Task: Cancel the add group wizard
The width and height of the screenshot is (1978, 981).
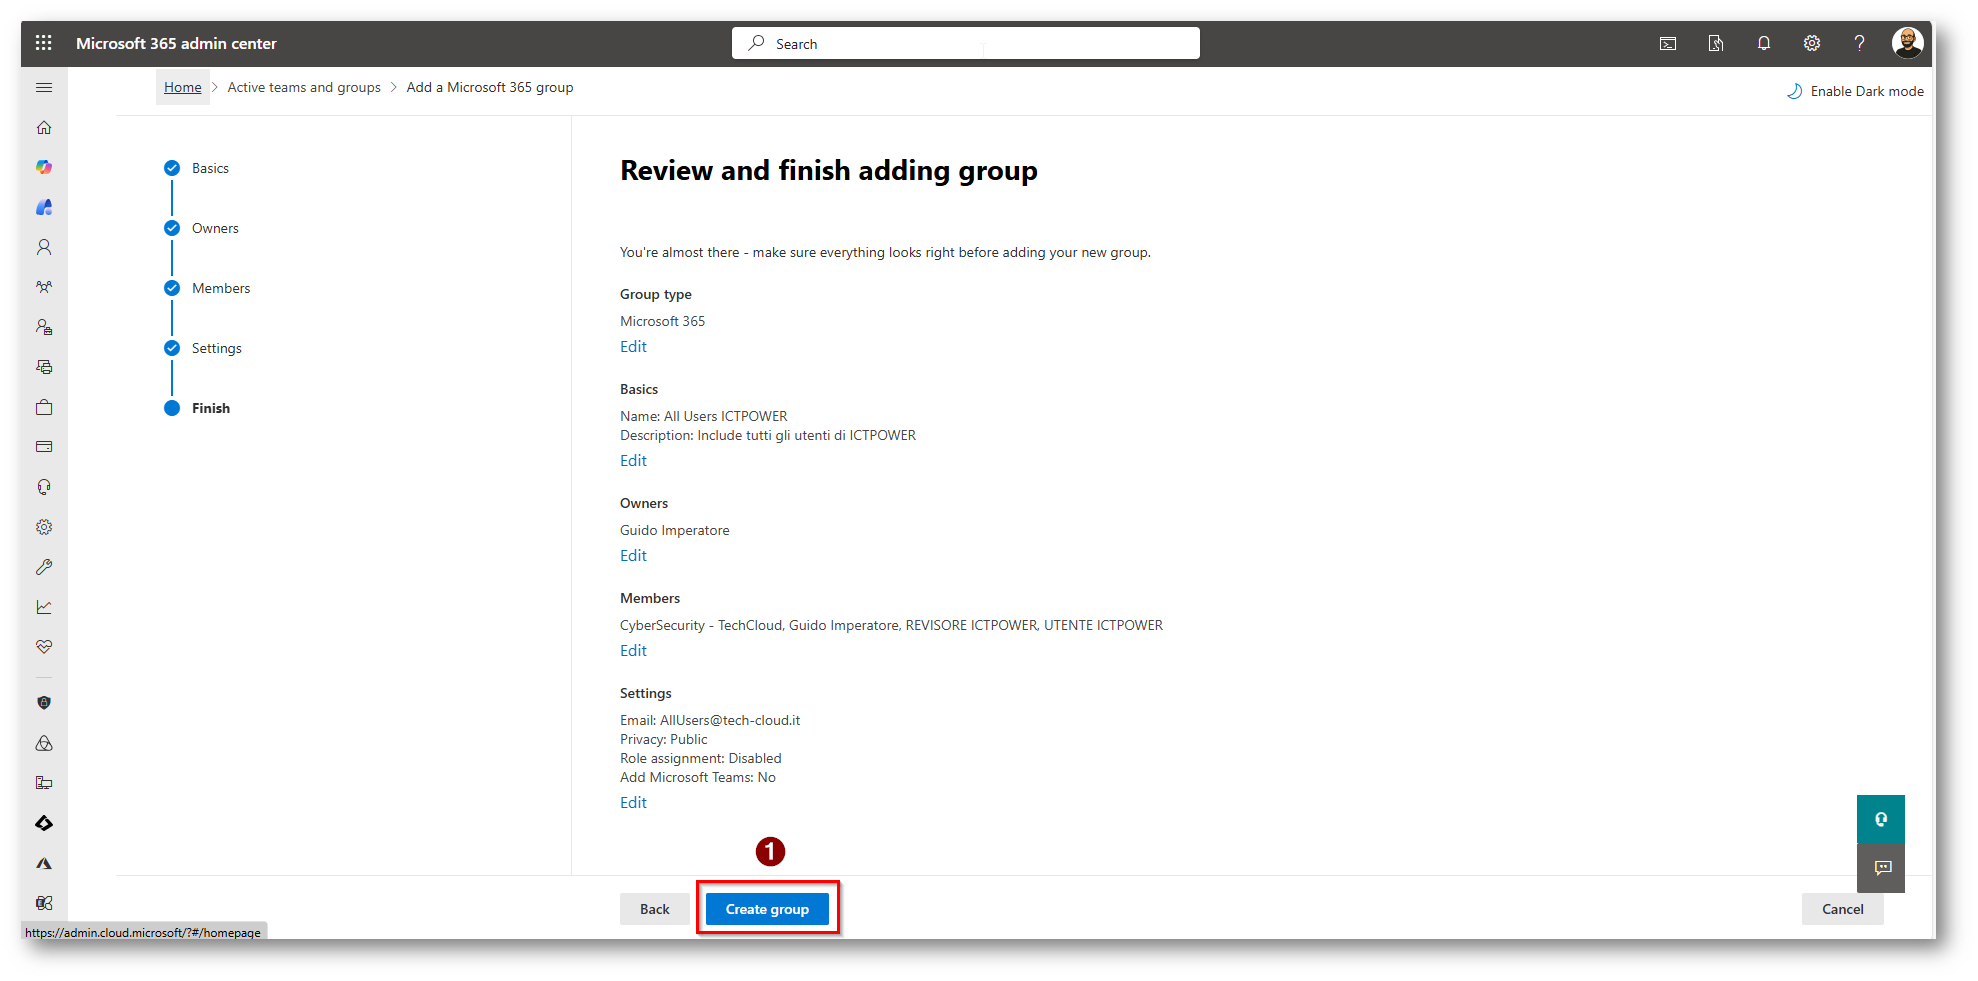Action: click(1842, 909)
